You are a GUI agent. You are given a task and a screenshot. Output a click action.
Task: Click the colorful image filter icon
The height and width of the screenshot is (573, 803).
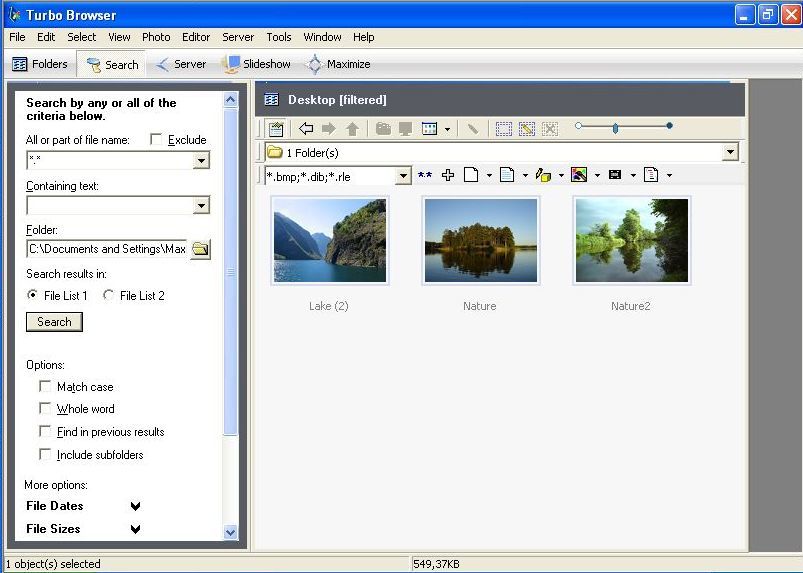point(579,175)
